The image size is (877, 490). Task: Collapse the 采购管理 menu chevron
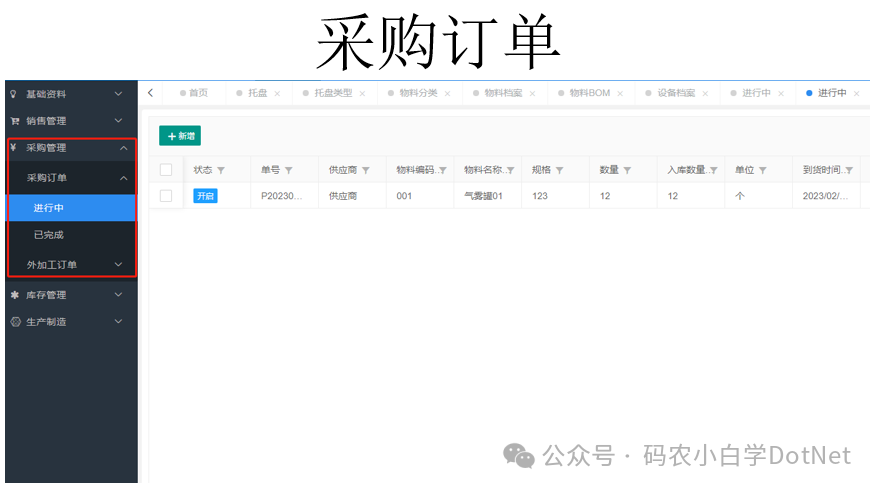pos(124,148)
